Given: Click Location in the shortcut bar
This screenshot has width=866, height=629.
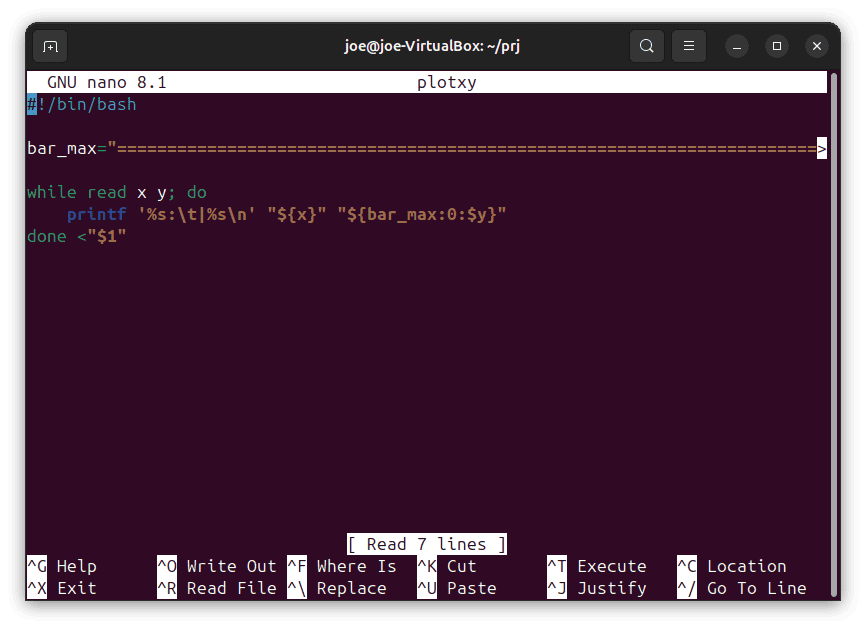Looking at the screenshot, I should (744, 566).
